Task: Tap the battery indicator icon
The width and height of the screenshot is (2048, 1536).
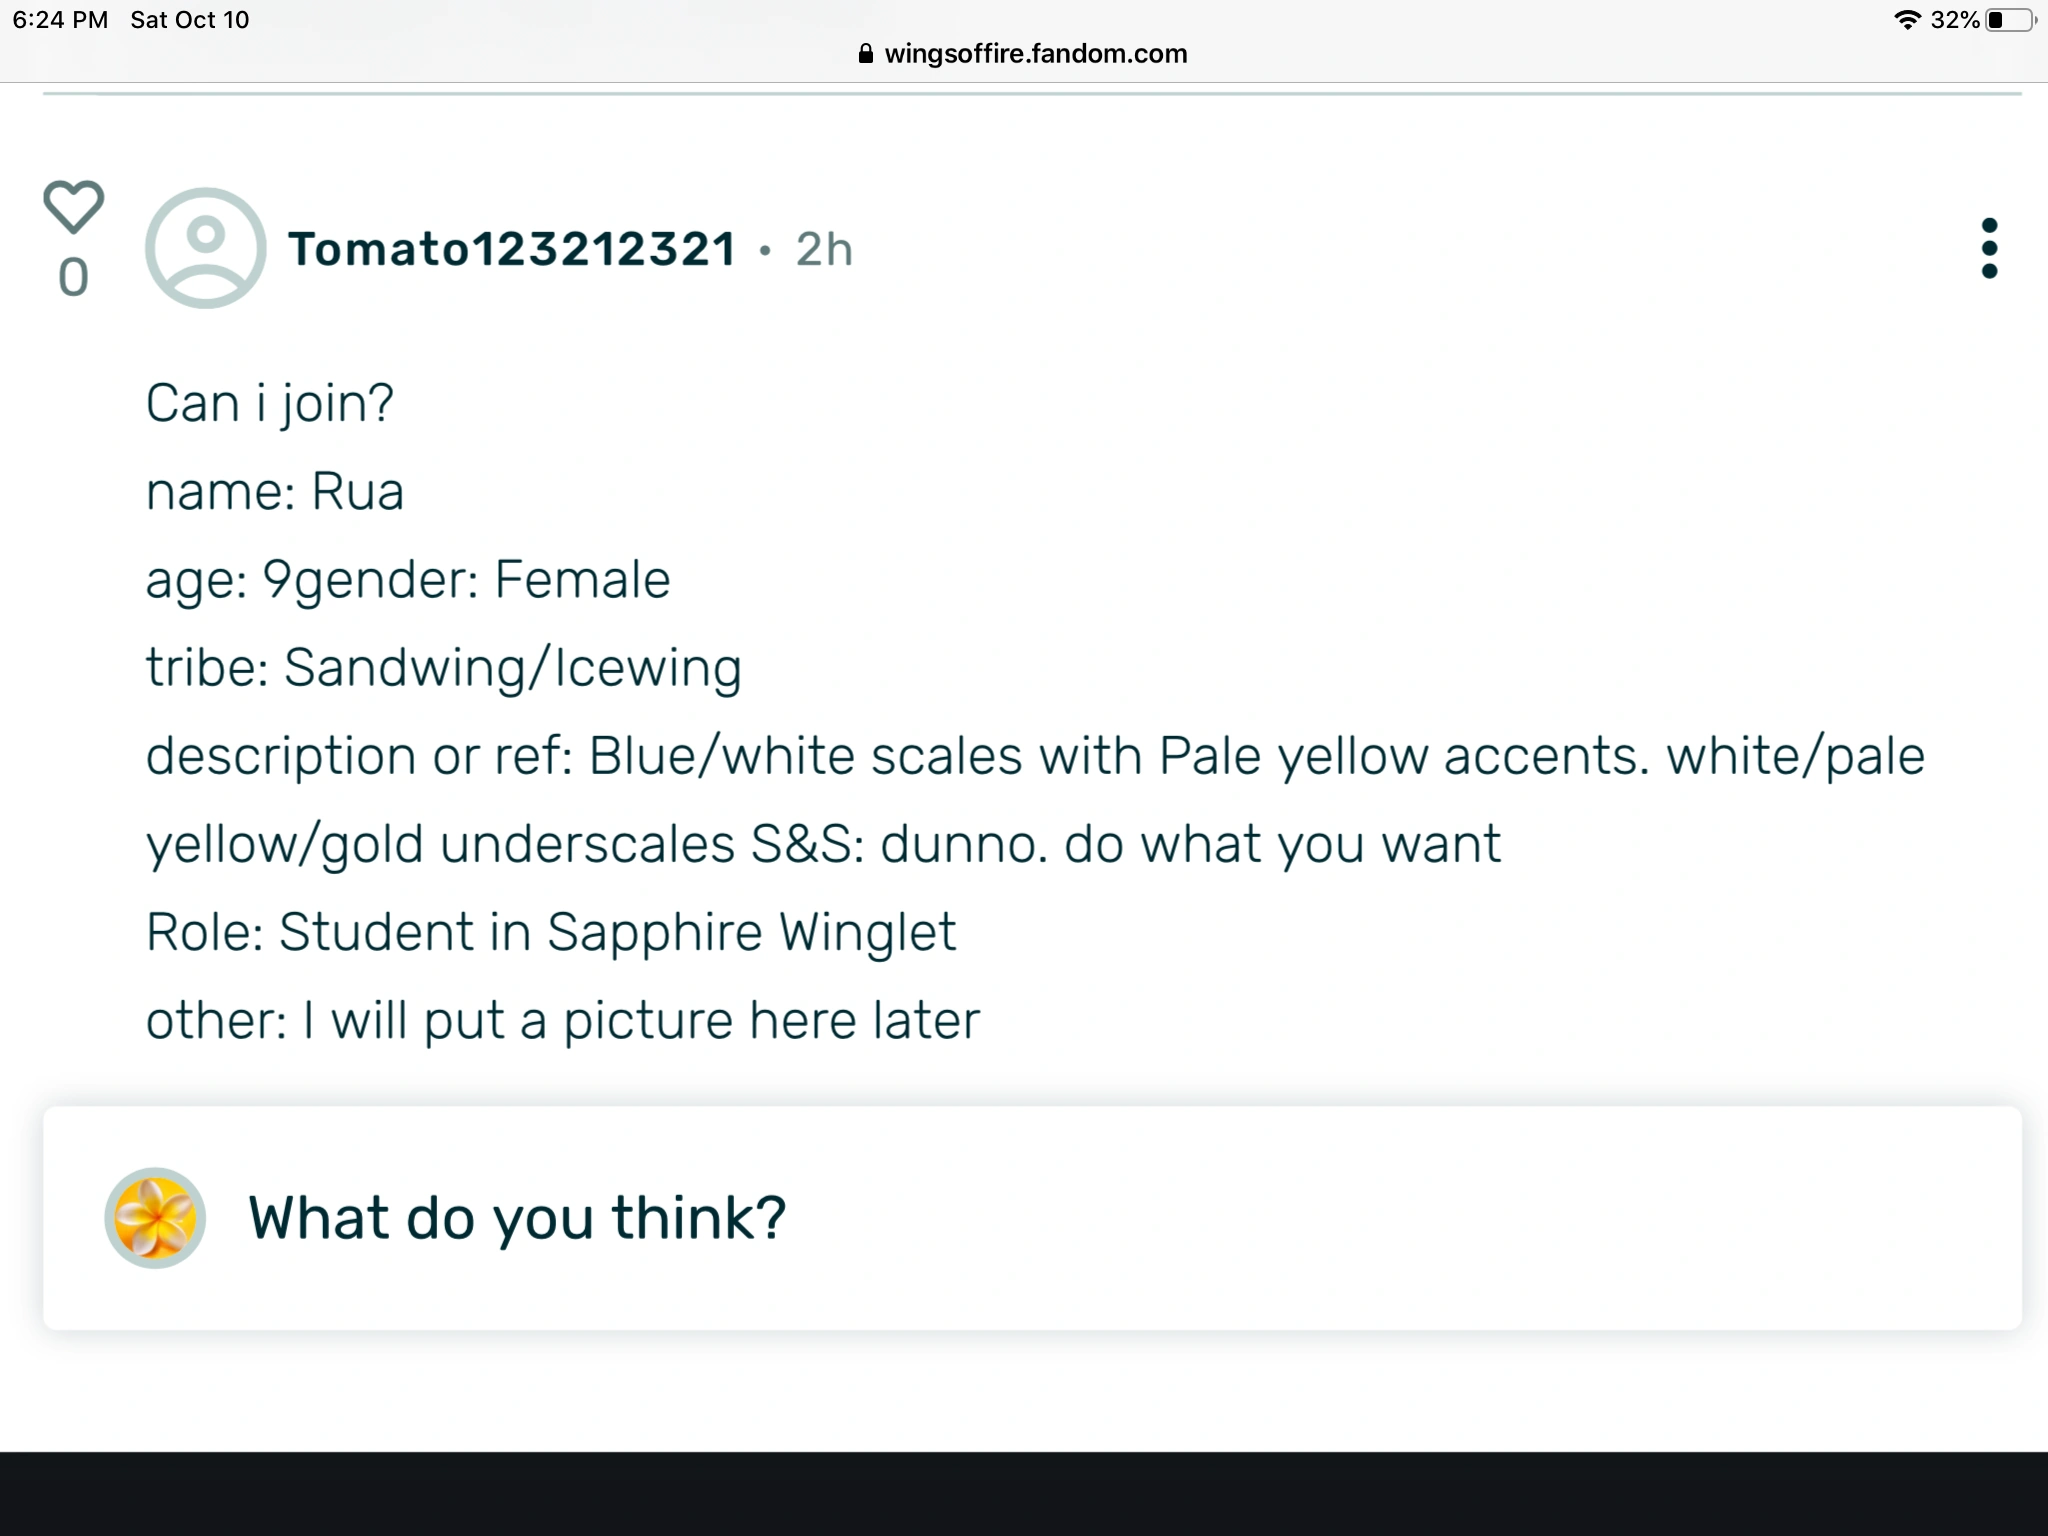Action: (x=2010, y=20)
